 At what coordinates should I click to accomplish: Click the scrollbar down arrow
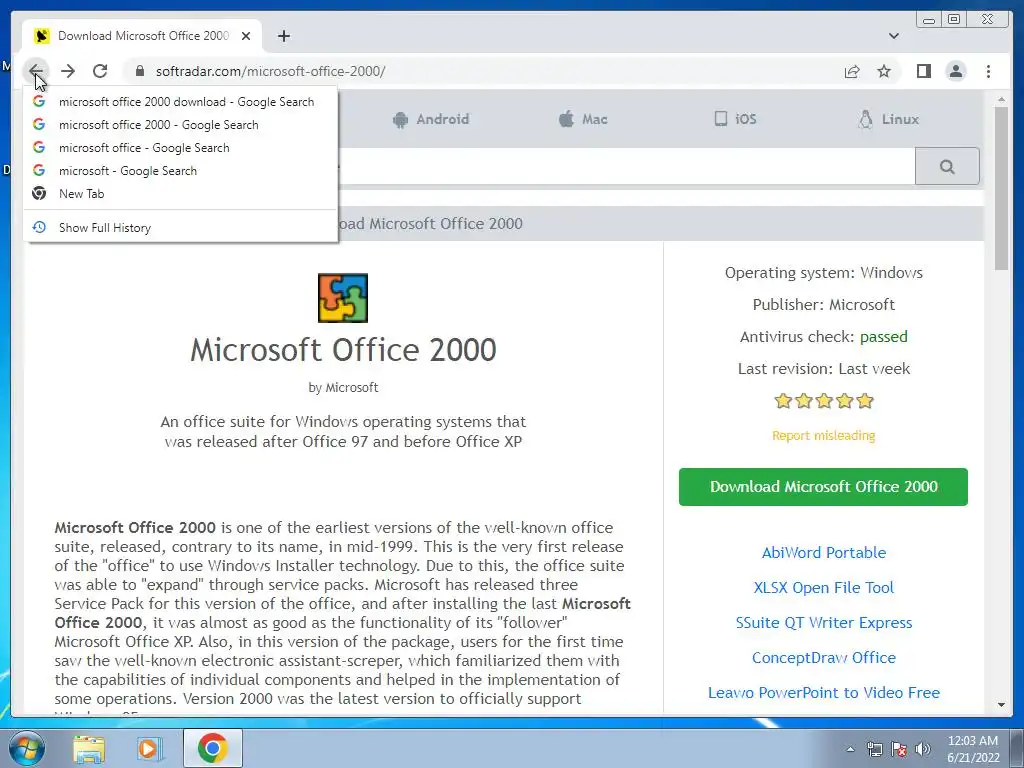point(1002,705)
